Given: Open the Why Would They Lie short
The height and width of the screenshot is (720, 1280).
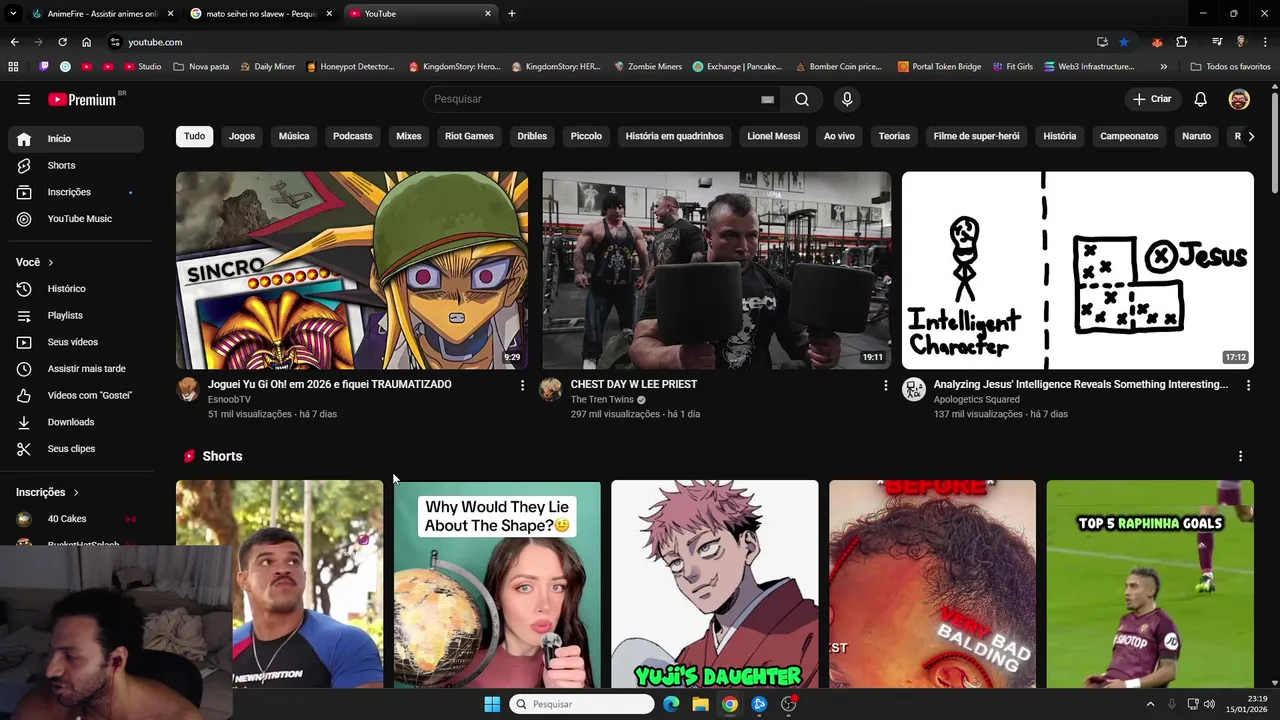Looking at the screenshot, I should [497, 584].
